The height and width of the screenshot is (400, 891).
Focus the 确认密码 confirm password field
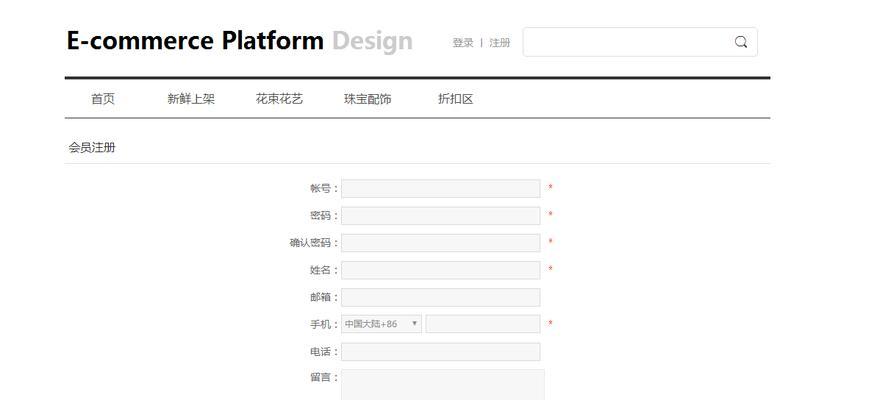point(440,243)
